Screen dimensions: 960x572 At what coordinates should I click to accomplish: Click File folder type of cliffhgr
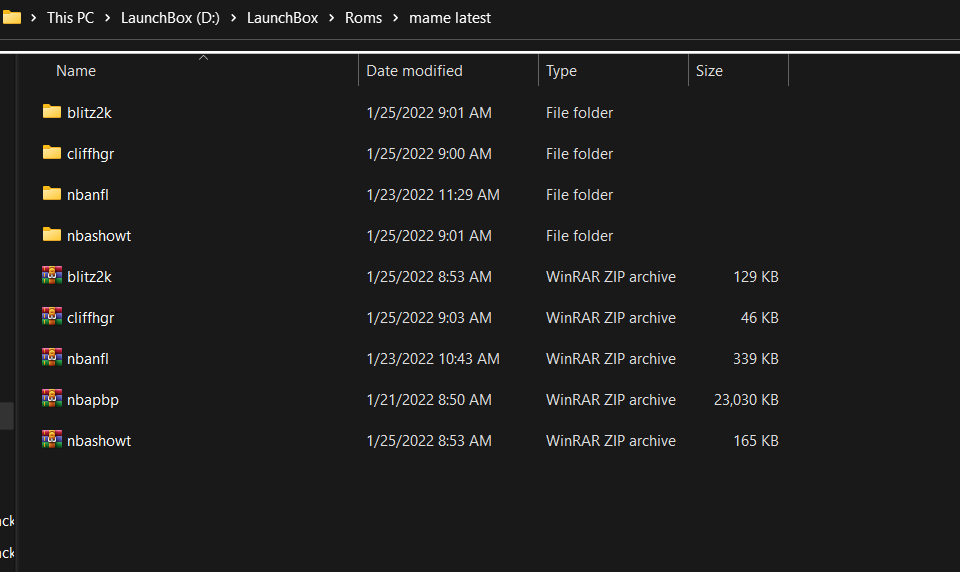click(x=579, y=154)
